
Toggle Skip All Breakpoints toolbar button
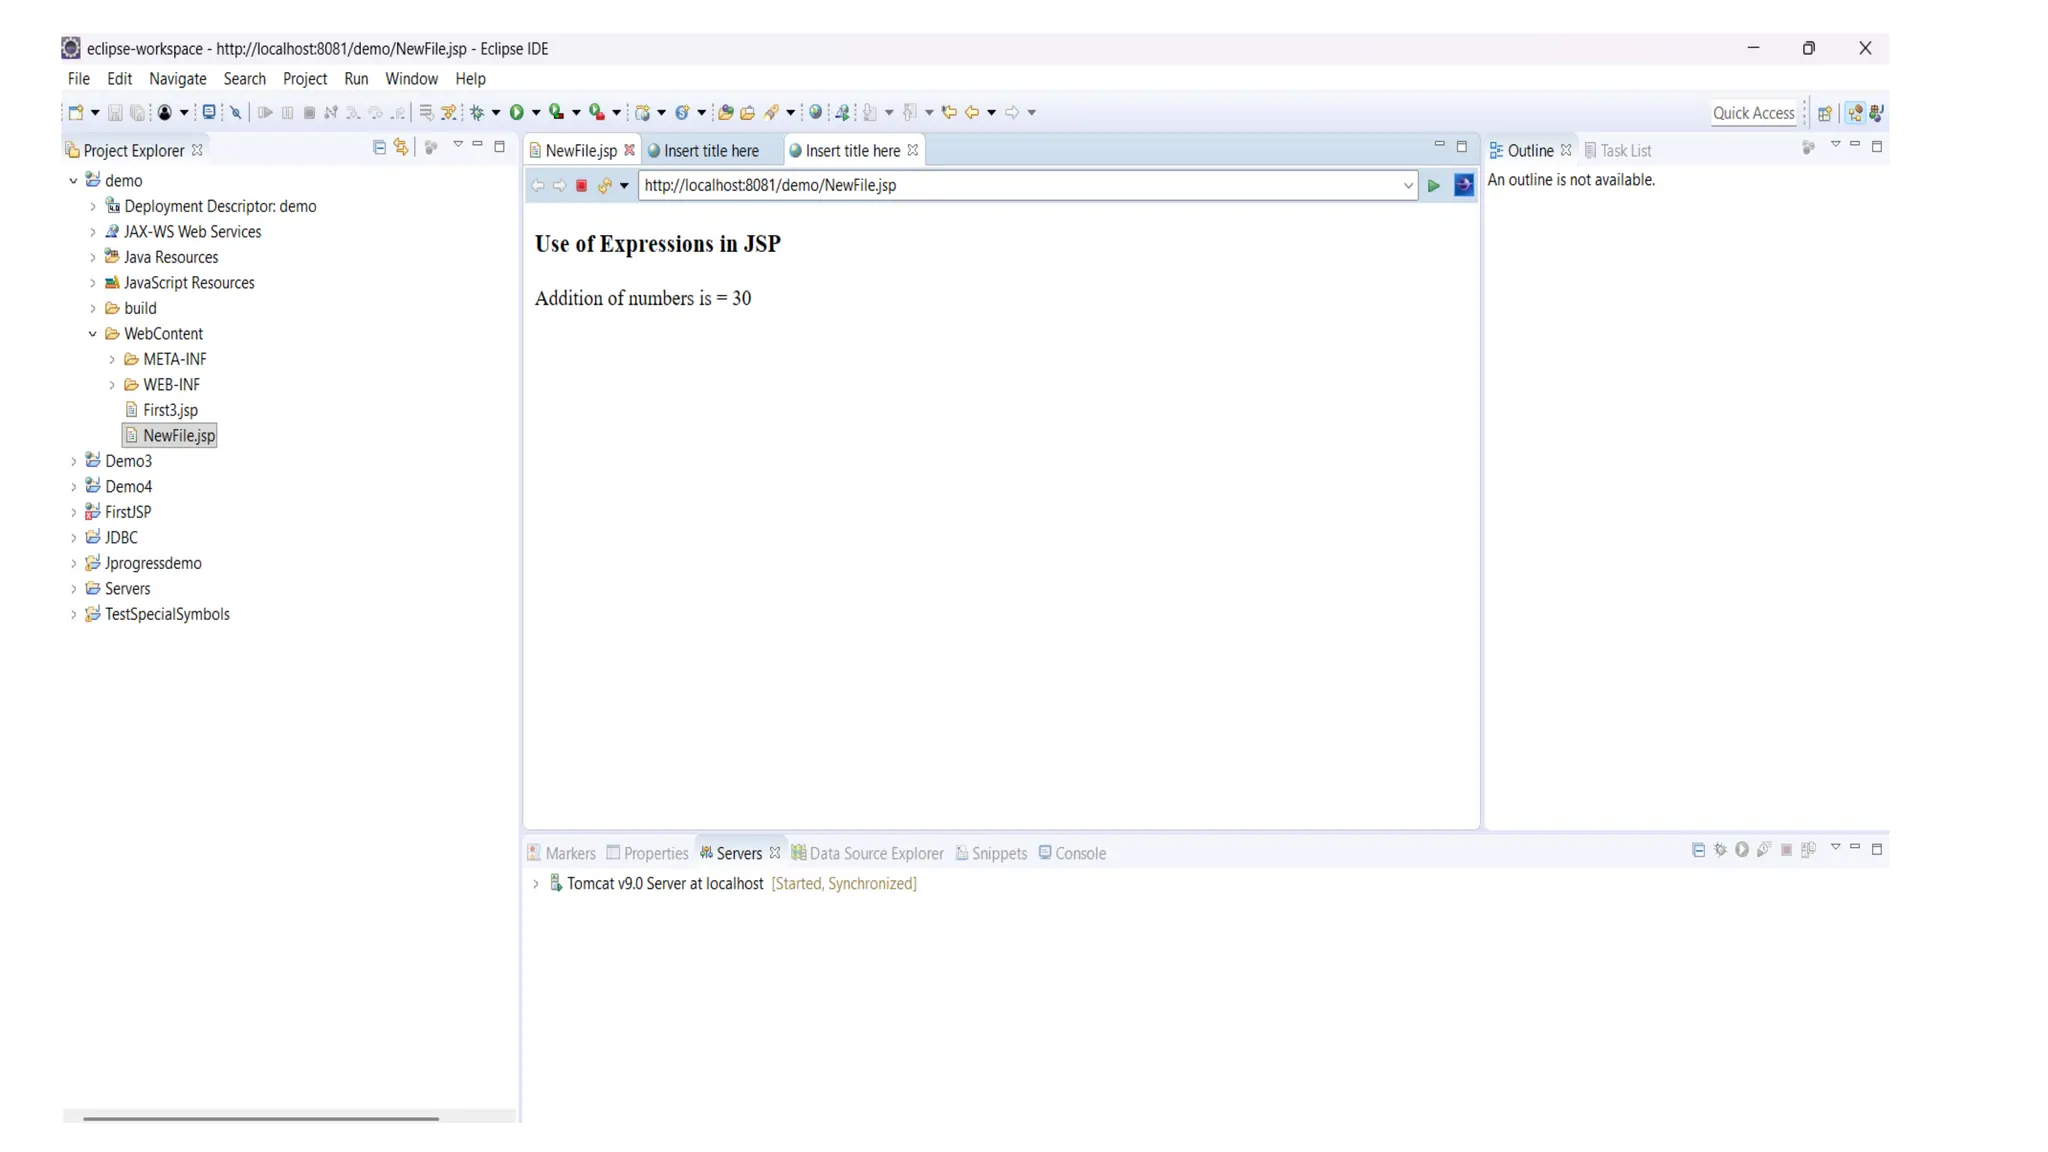point(236,113)
